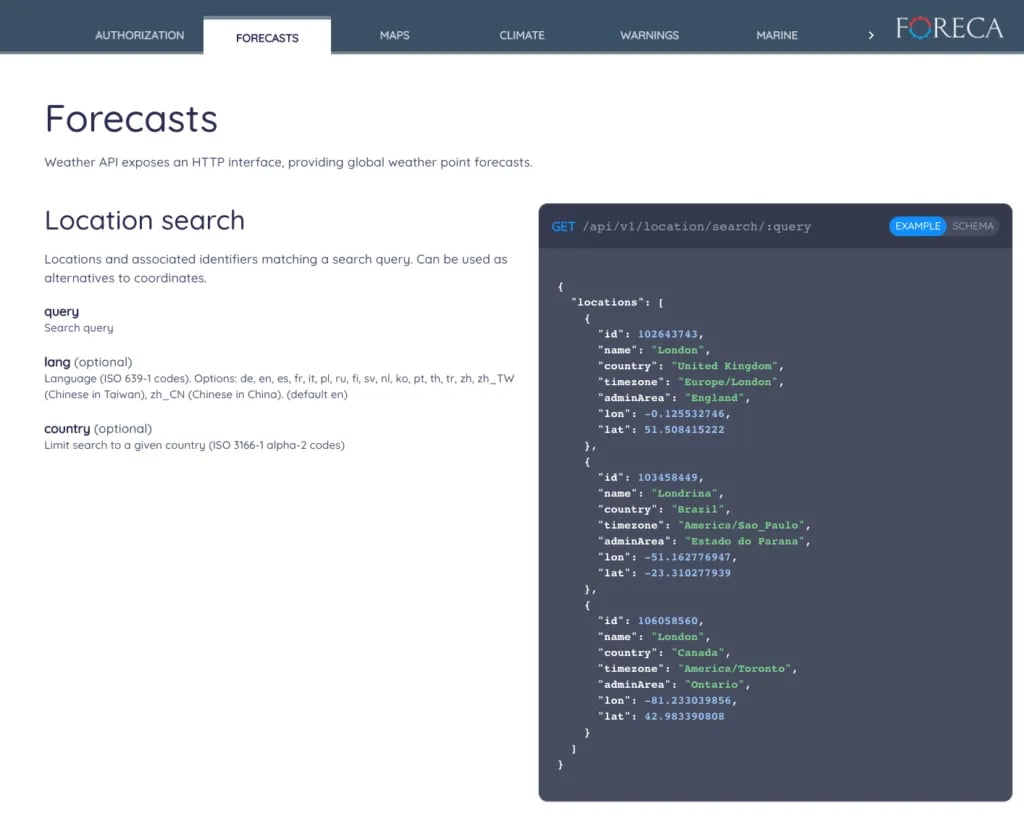Screen dimensions: 1024x816
Task: Click the id value 103458449
Action: point(667,478)
